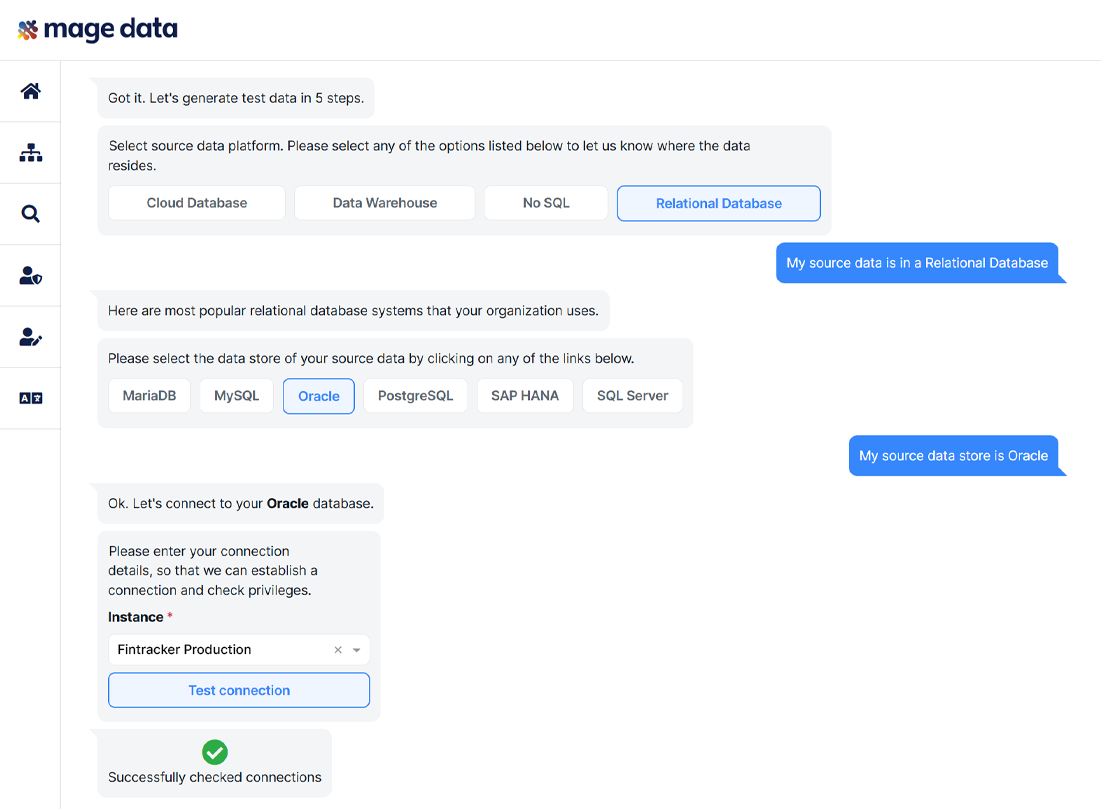This screenshot has height=809, width=1101.
Task: Click the user edit pencil sidebar icon
Action: pyautogui.click(x=31, y=337)
